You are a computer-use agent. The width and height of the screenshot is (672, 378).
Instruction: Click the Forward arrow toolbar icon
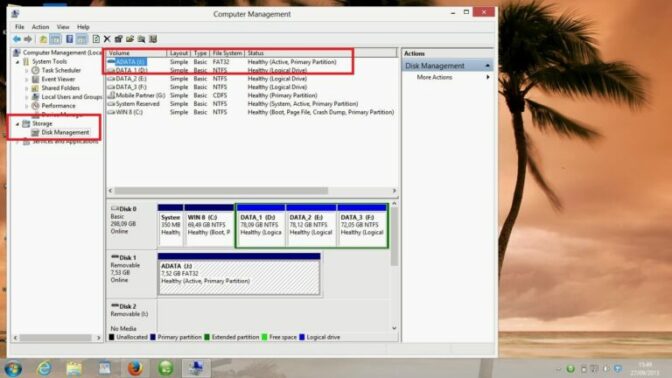pyautogui.click(x=28, y=39)
